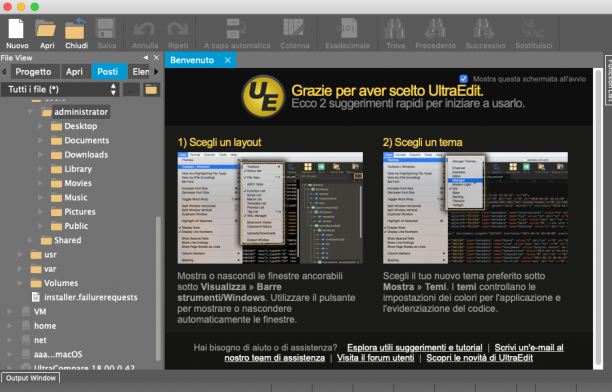Viewport: 612px width, 392px height.
Task: Select the Shared folder
Action: (x=61, y=240)
